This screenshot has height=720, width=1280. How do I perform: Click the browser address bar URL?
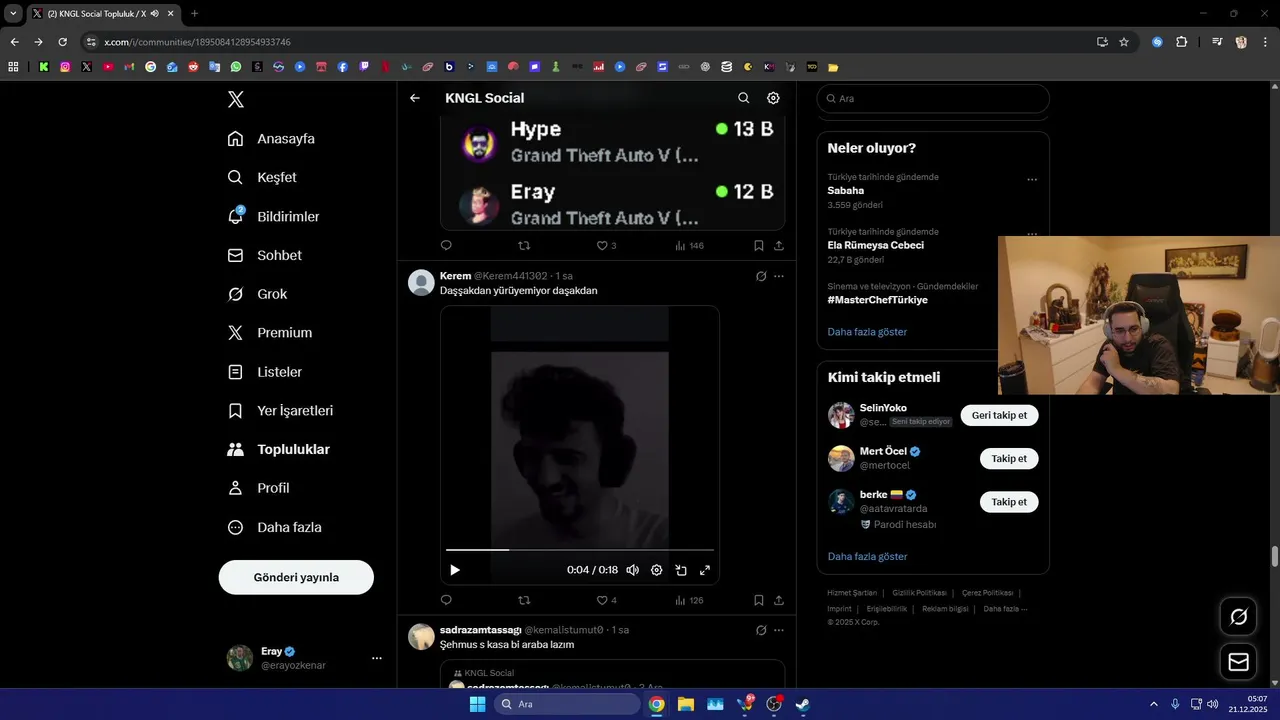[x=197, y=42]
